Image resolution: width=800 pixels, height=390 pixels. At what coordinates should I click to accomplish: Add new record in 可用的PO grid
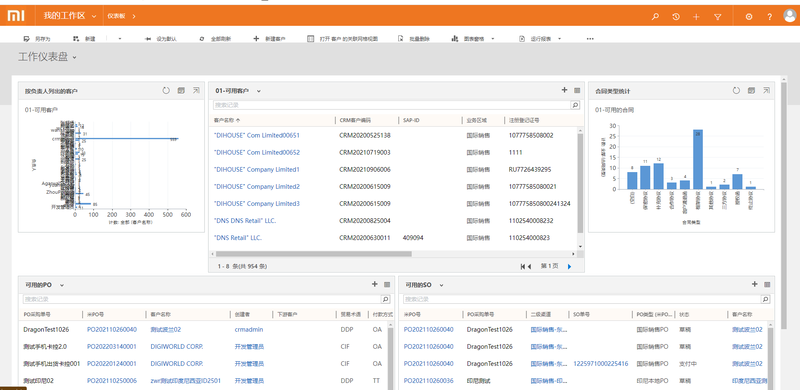(x=374, y=284)
